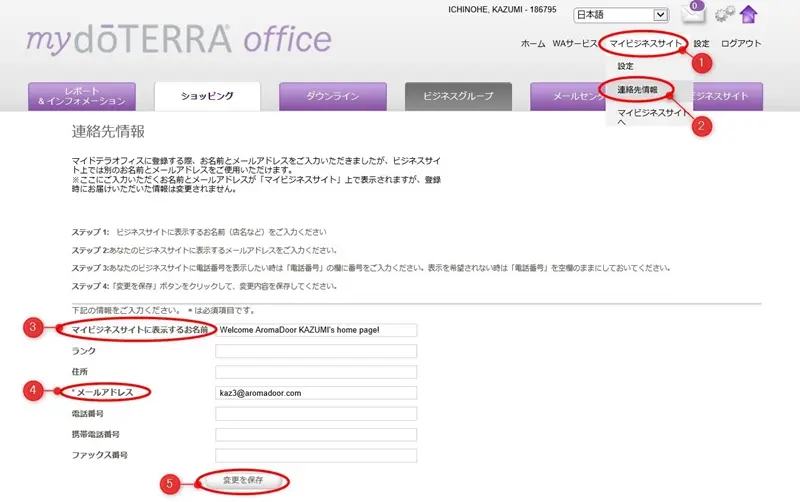Select マイビジネスサイトへ in the dropdown
The height and width of the screenshot is (502, 800).
click(x=651, y=117)
